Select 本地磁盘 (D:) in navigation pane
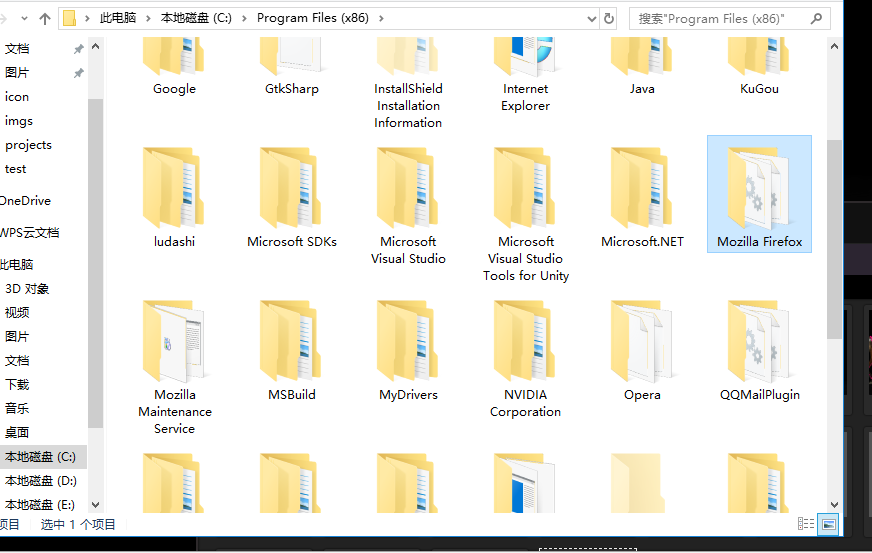This screenshot has height=553, width=872. pyautogui.click(x=41, y=481)
